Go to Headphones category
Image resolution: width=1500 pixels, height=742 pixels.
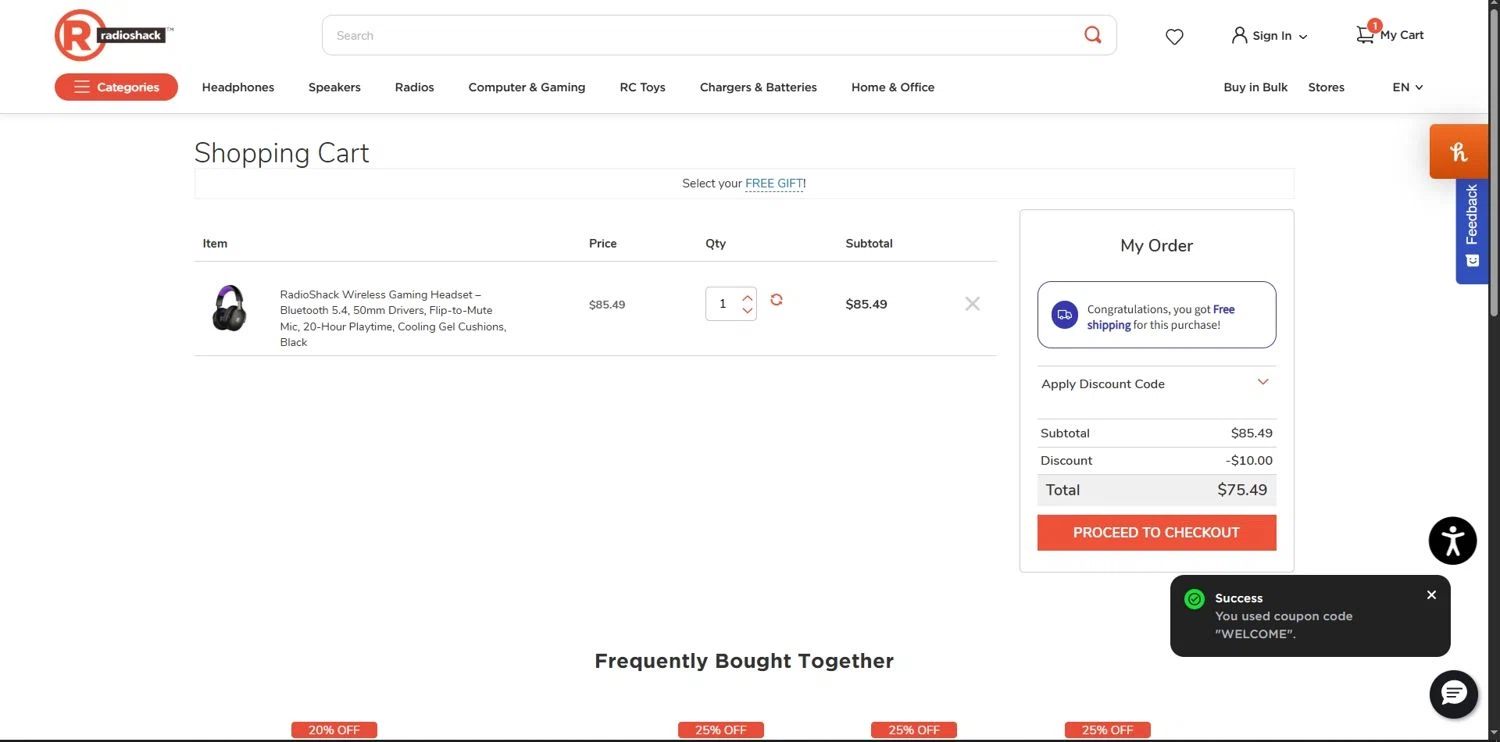coord(238,87)
